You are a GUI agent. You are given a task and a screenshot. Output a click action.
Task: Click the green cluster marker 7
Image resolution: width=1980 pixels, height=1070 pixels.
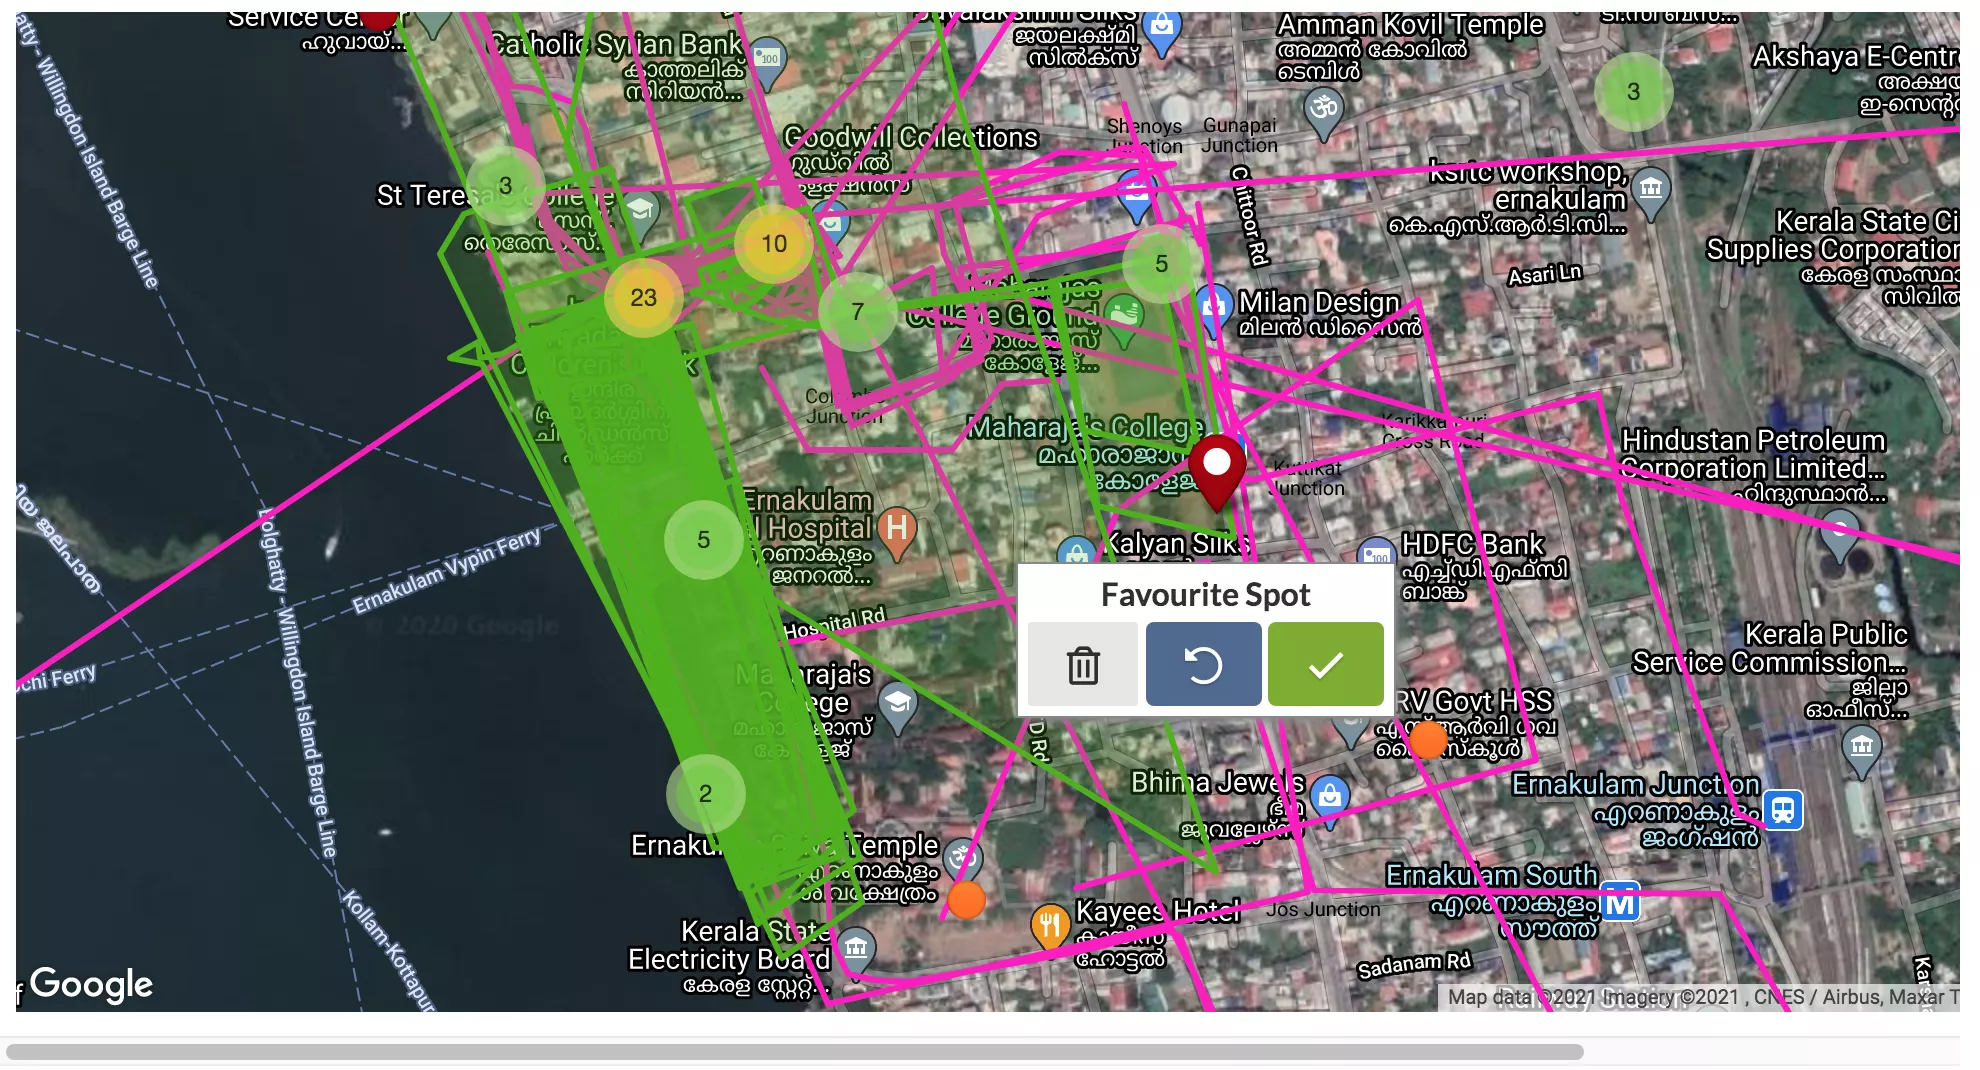pyautogui.click(x=856, y=312)
